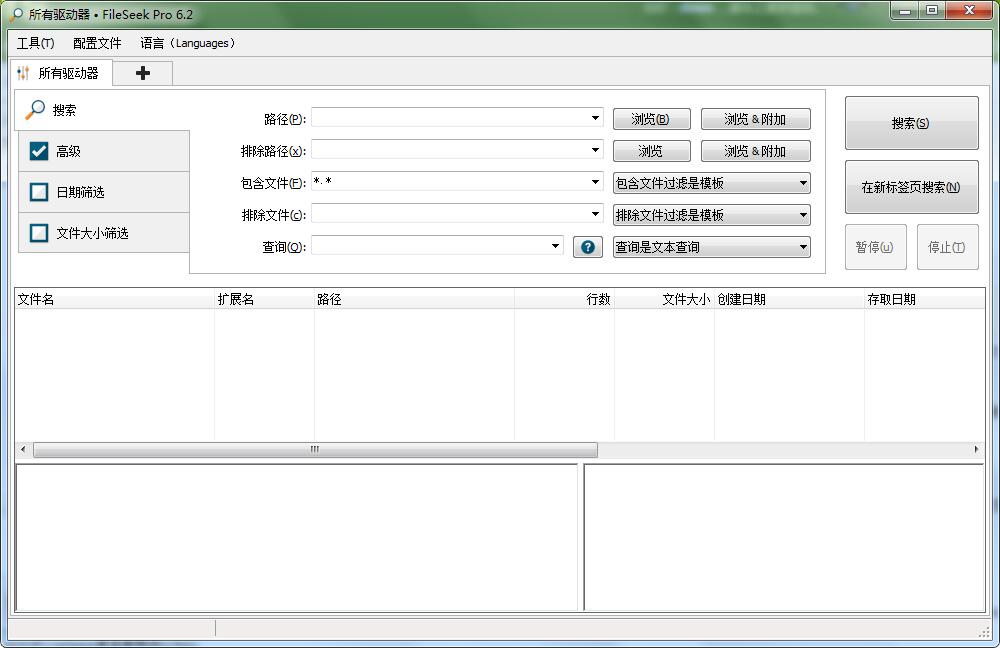Sort results by 文件名 column header
The height and width of the screenshot is (648, 1000).
(115, 299)
